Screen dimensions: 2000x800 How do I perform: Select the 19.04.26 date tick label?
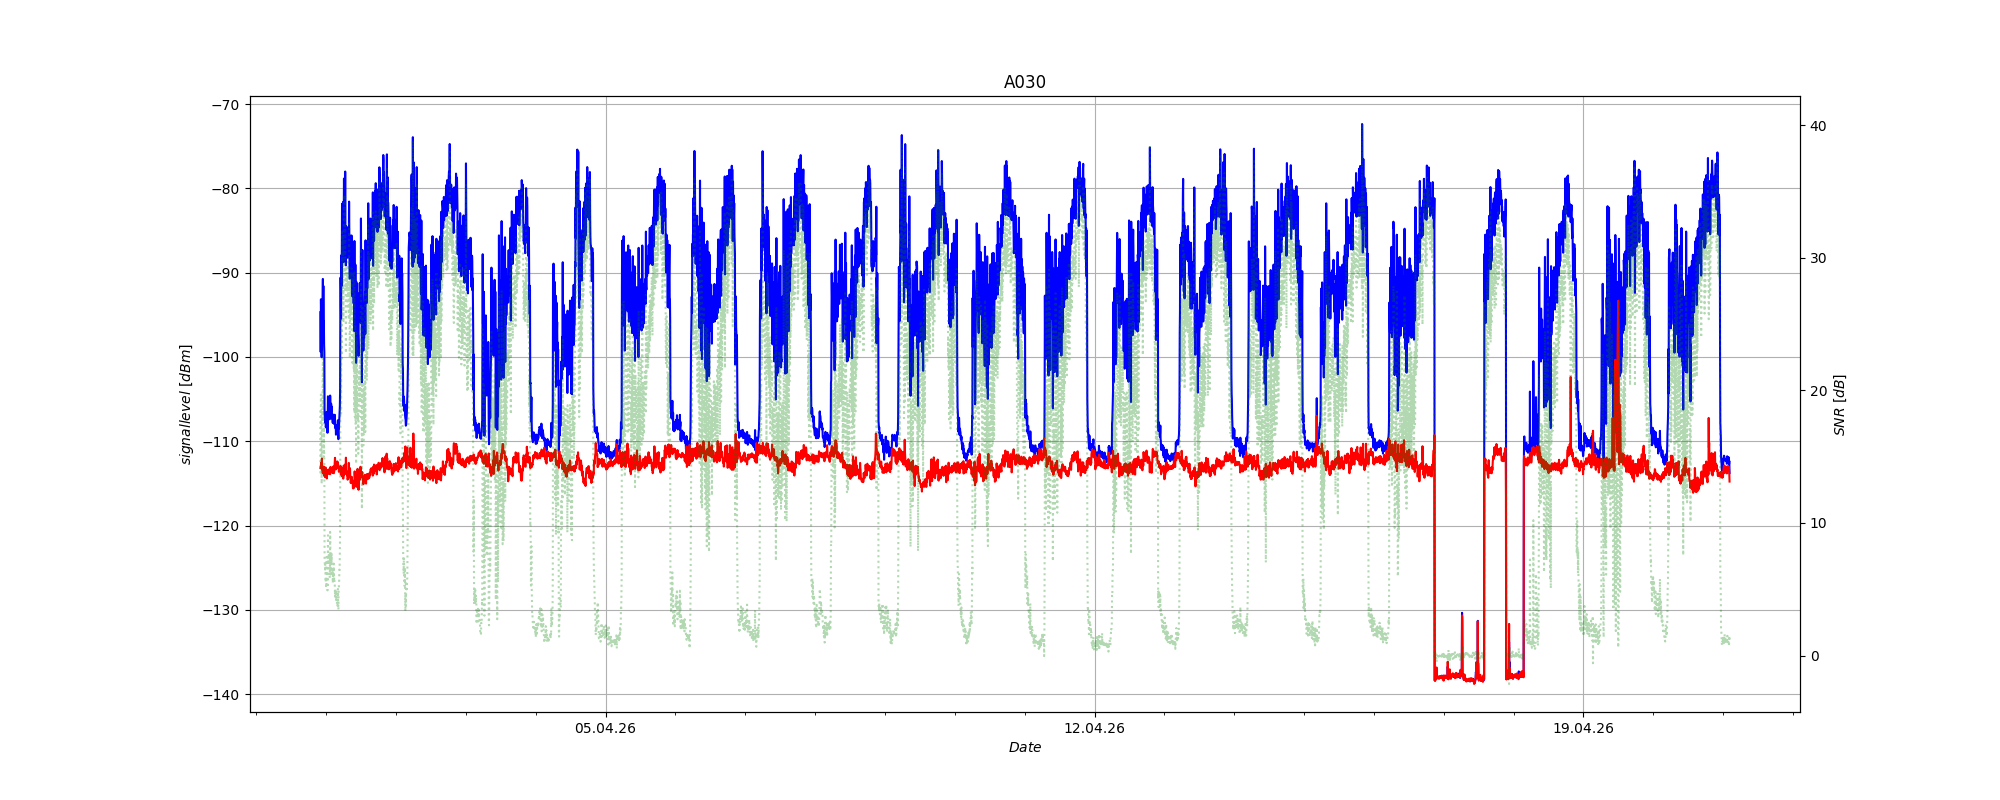pos(1583,728)
